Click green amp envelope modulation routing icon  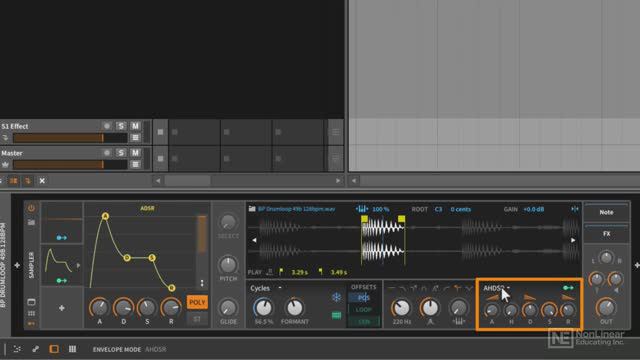point(568,288)
